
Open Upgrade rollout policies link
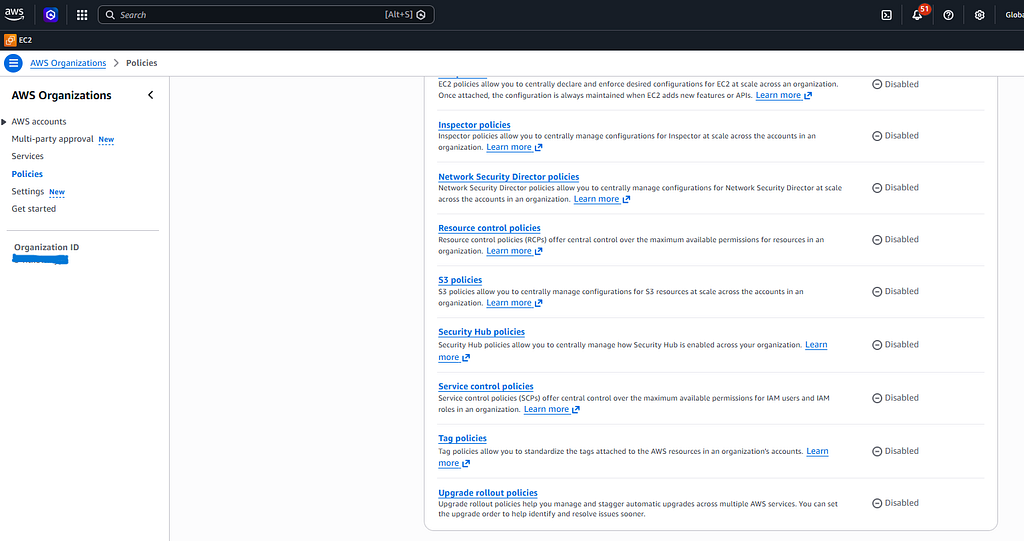click(488, 493)
